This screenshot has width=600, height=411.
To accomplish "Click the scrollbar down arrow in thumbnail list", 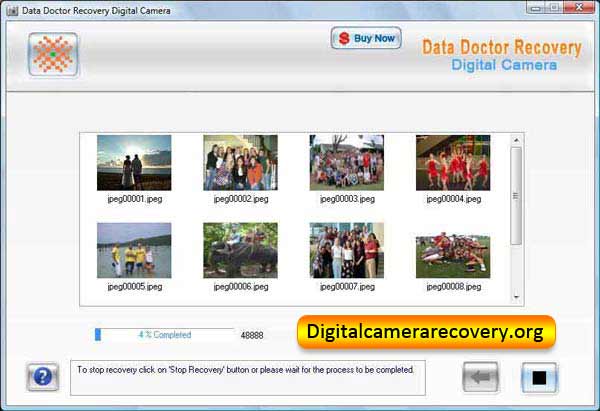I will click(516, 297).
